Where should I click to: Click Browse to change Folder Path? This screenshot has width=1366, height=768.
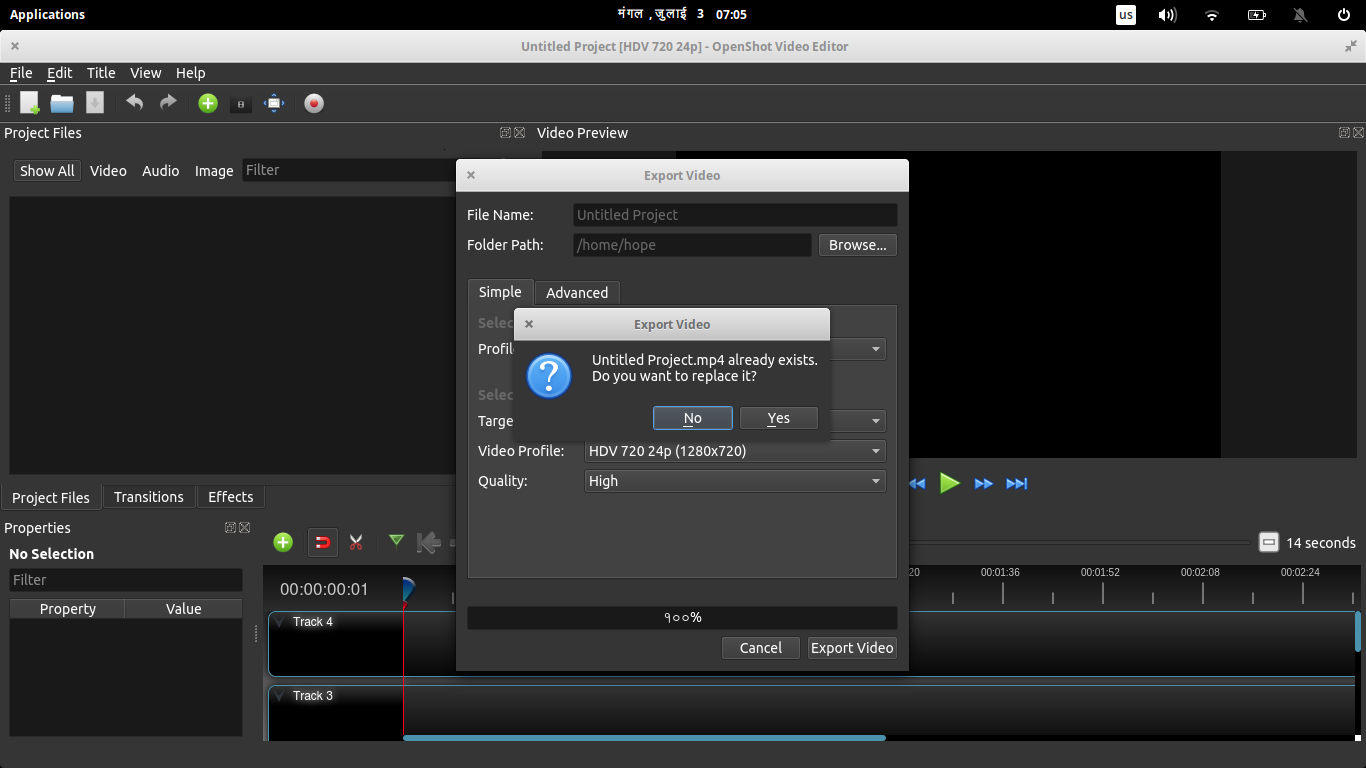(857, 245)
